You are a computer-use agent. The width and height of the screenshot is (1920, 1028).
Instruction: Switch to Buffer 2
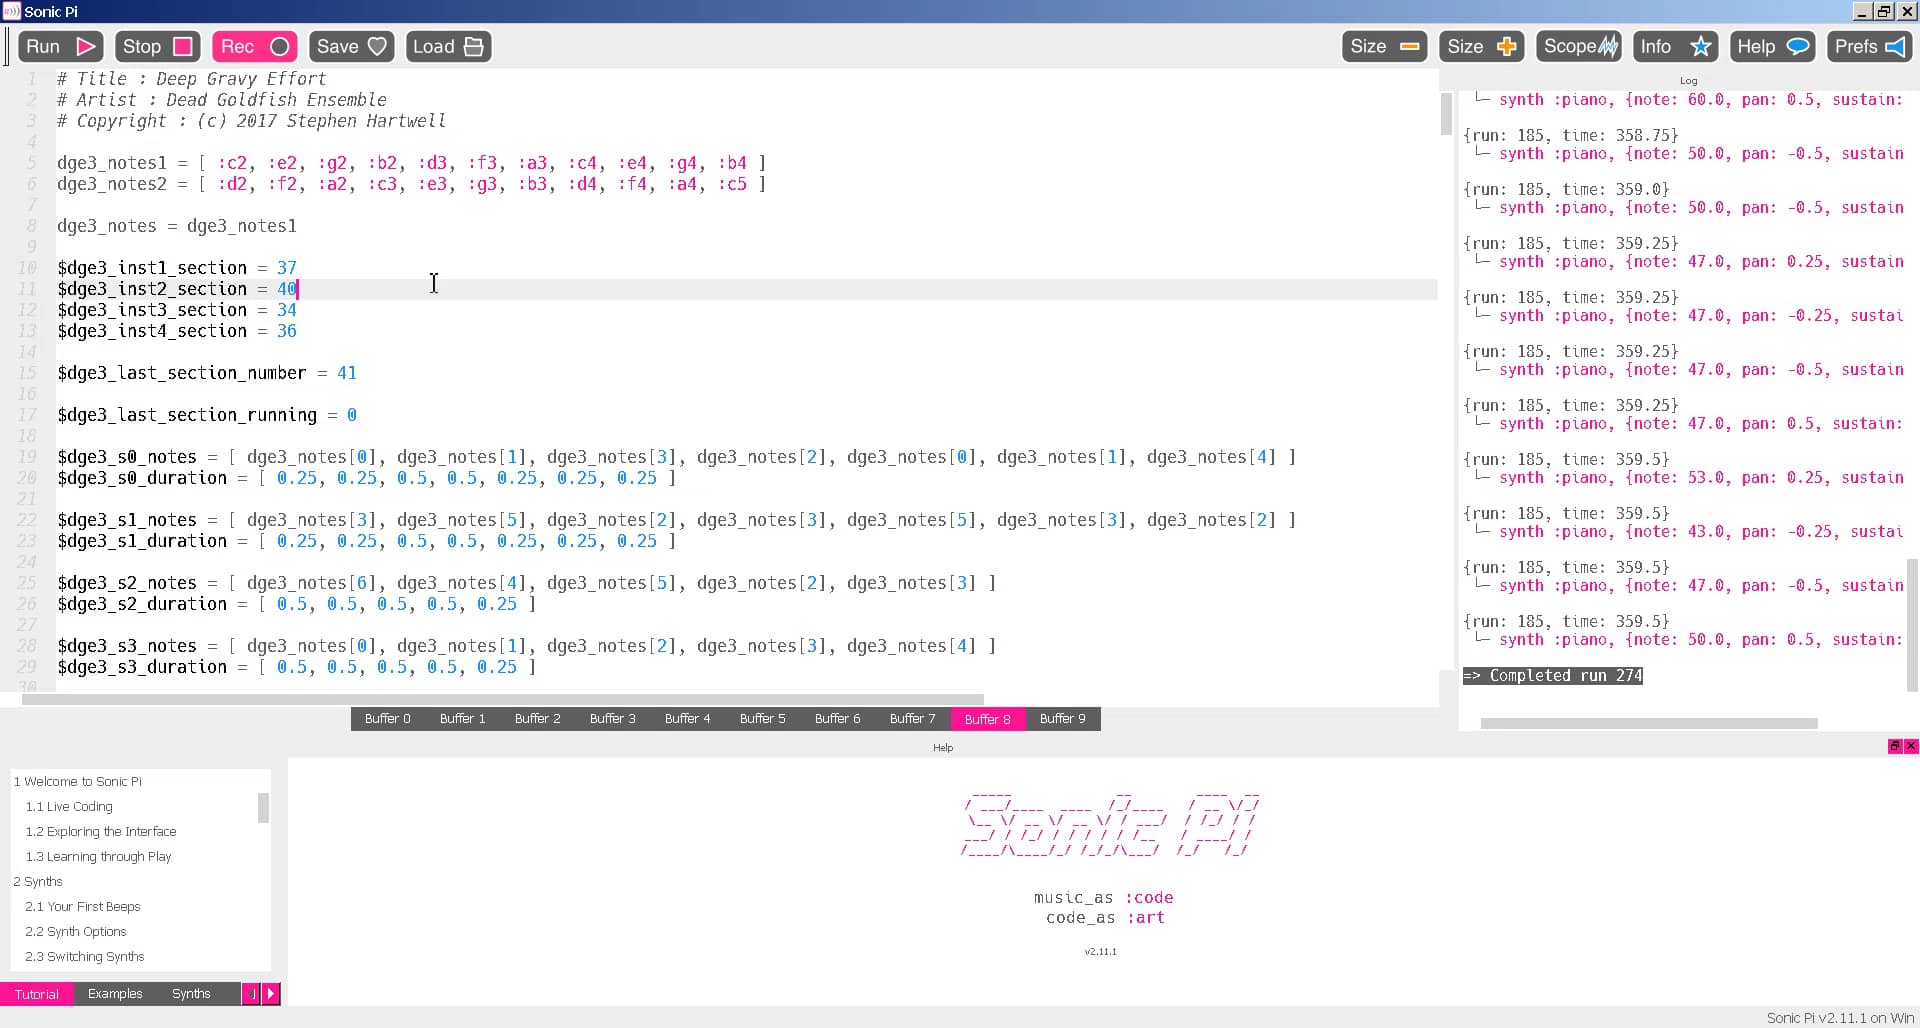pyautogui.click(x=538, y=719)
